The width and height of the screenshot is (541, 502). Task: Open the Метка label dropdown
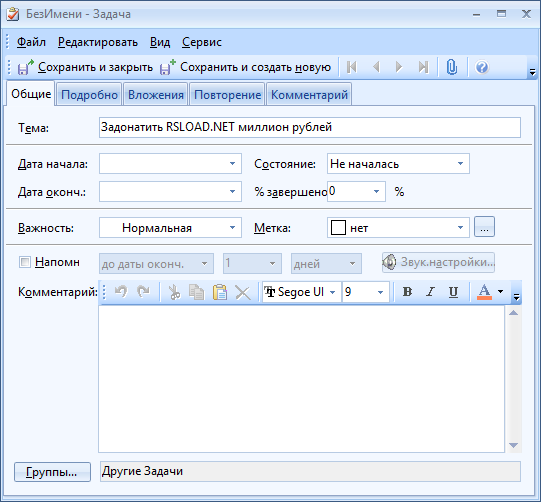tap(460, 227)
